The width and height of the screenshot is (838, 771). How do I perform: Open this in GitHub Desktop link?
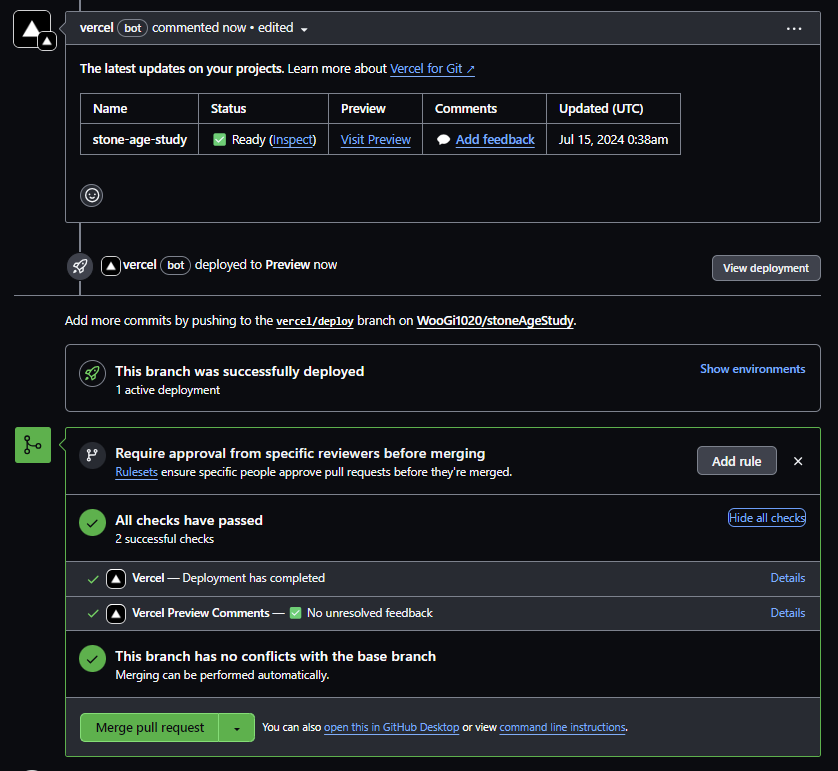[391, 728]
